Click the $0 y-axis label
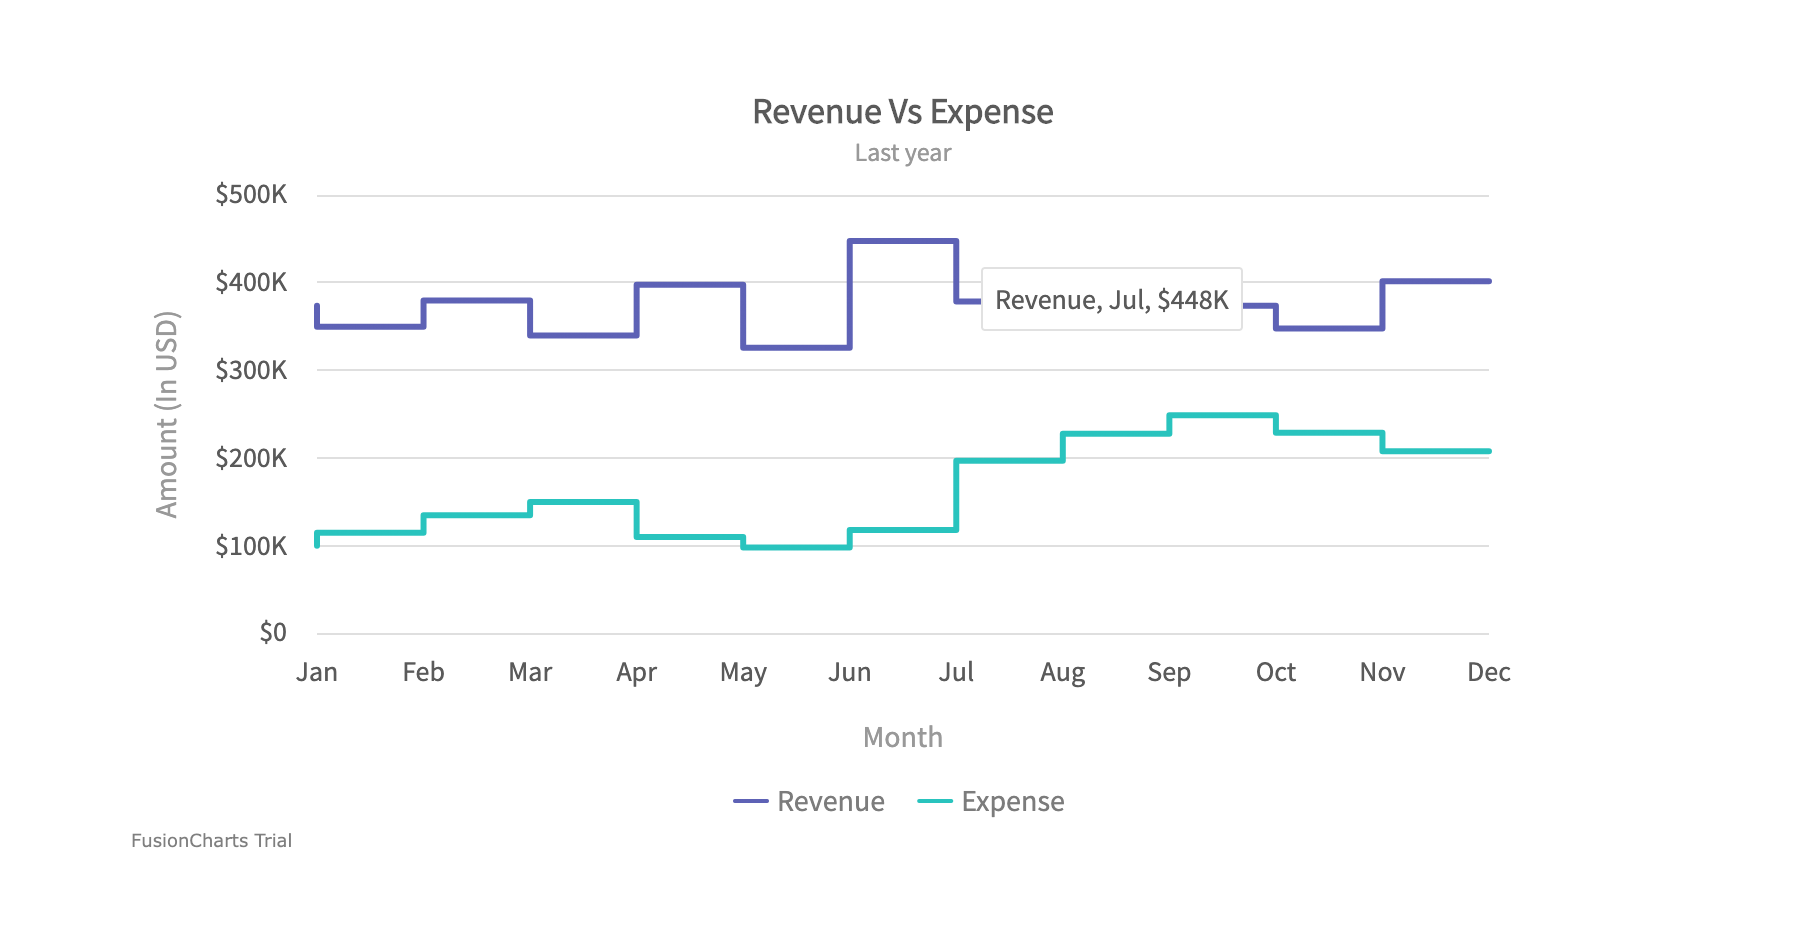This screenshot has width=1818, height=952. (x=272, y=632)
